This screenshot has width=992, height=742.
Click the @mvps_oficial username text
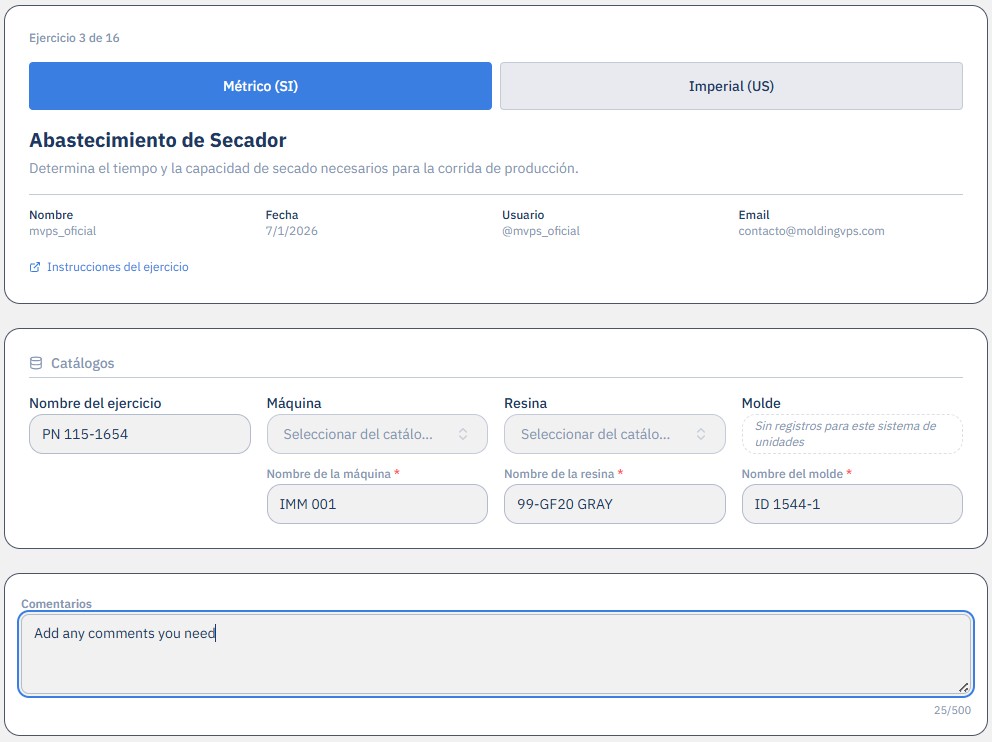[x=541, y=231]
